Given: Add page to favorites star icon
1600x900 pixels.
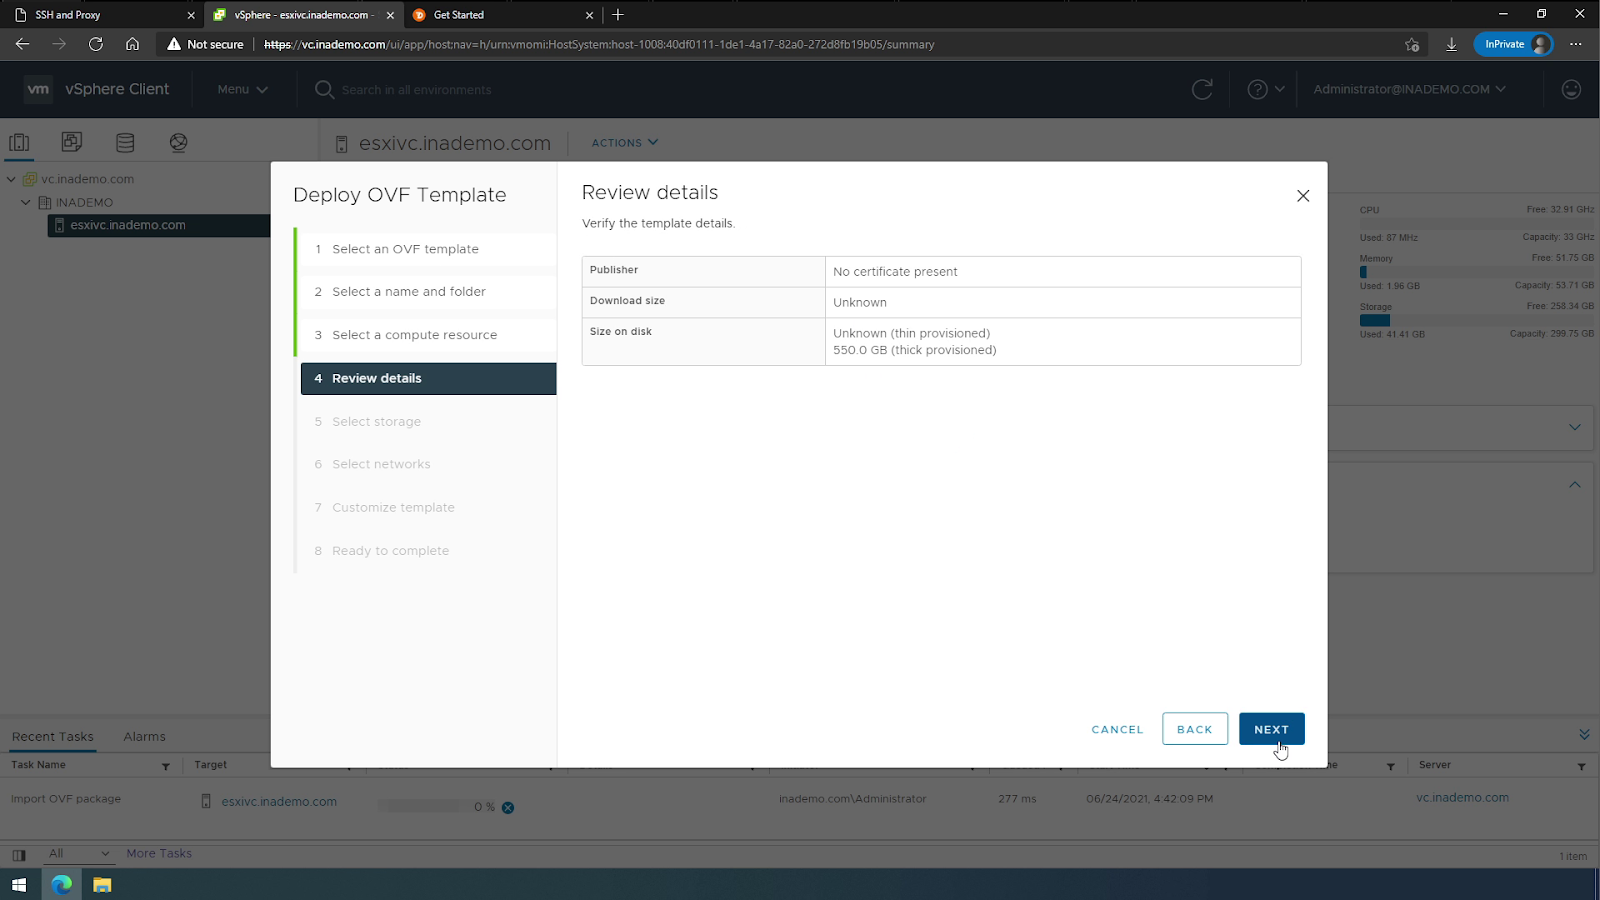Looking at the screenshot, I should point(1412,44).
